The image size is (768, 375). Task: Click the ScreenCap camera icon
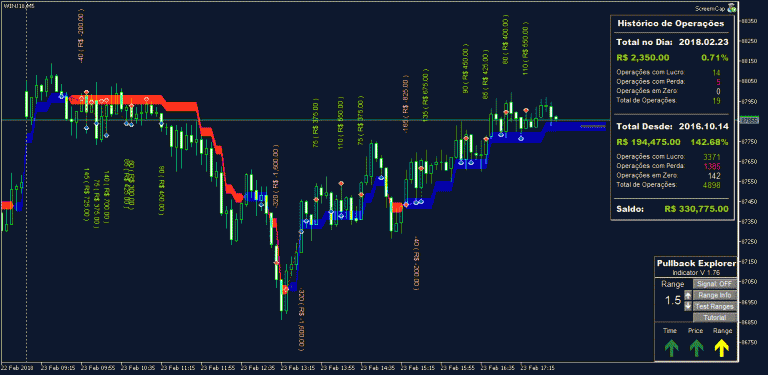[732, 7]
